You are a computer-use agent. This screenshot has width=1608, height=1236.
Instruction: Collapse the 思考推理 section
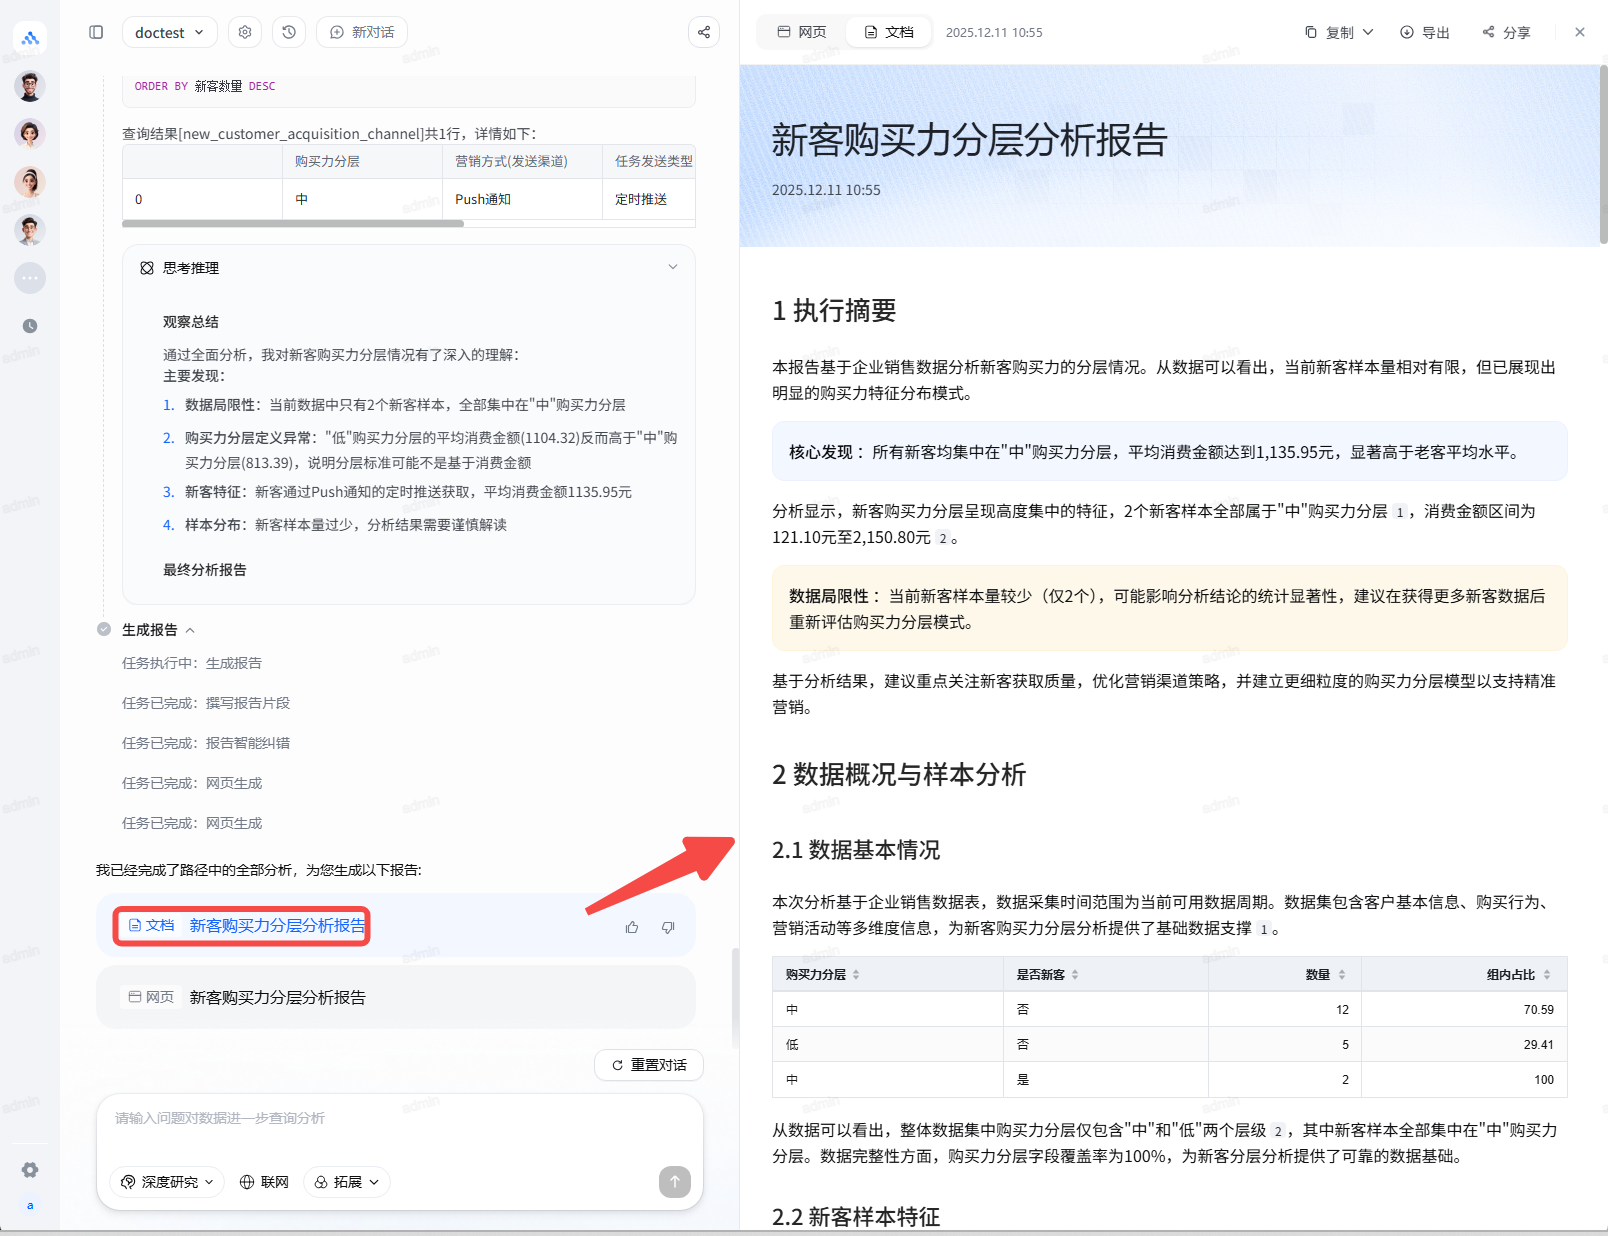click(673, 267)
